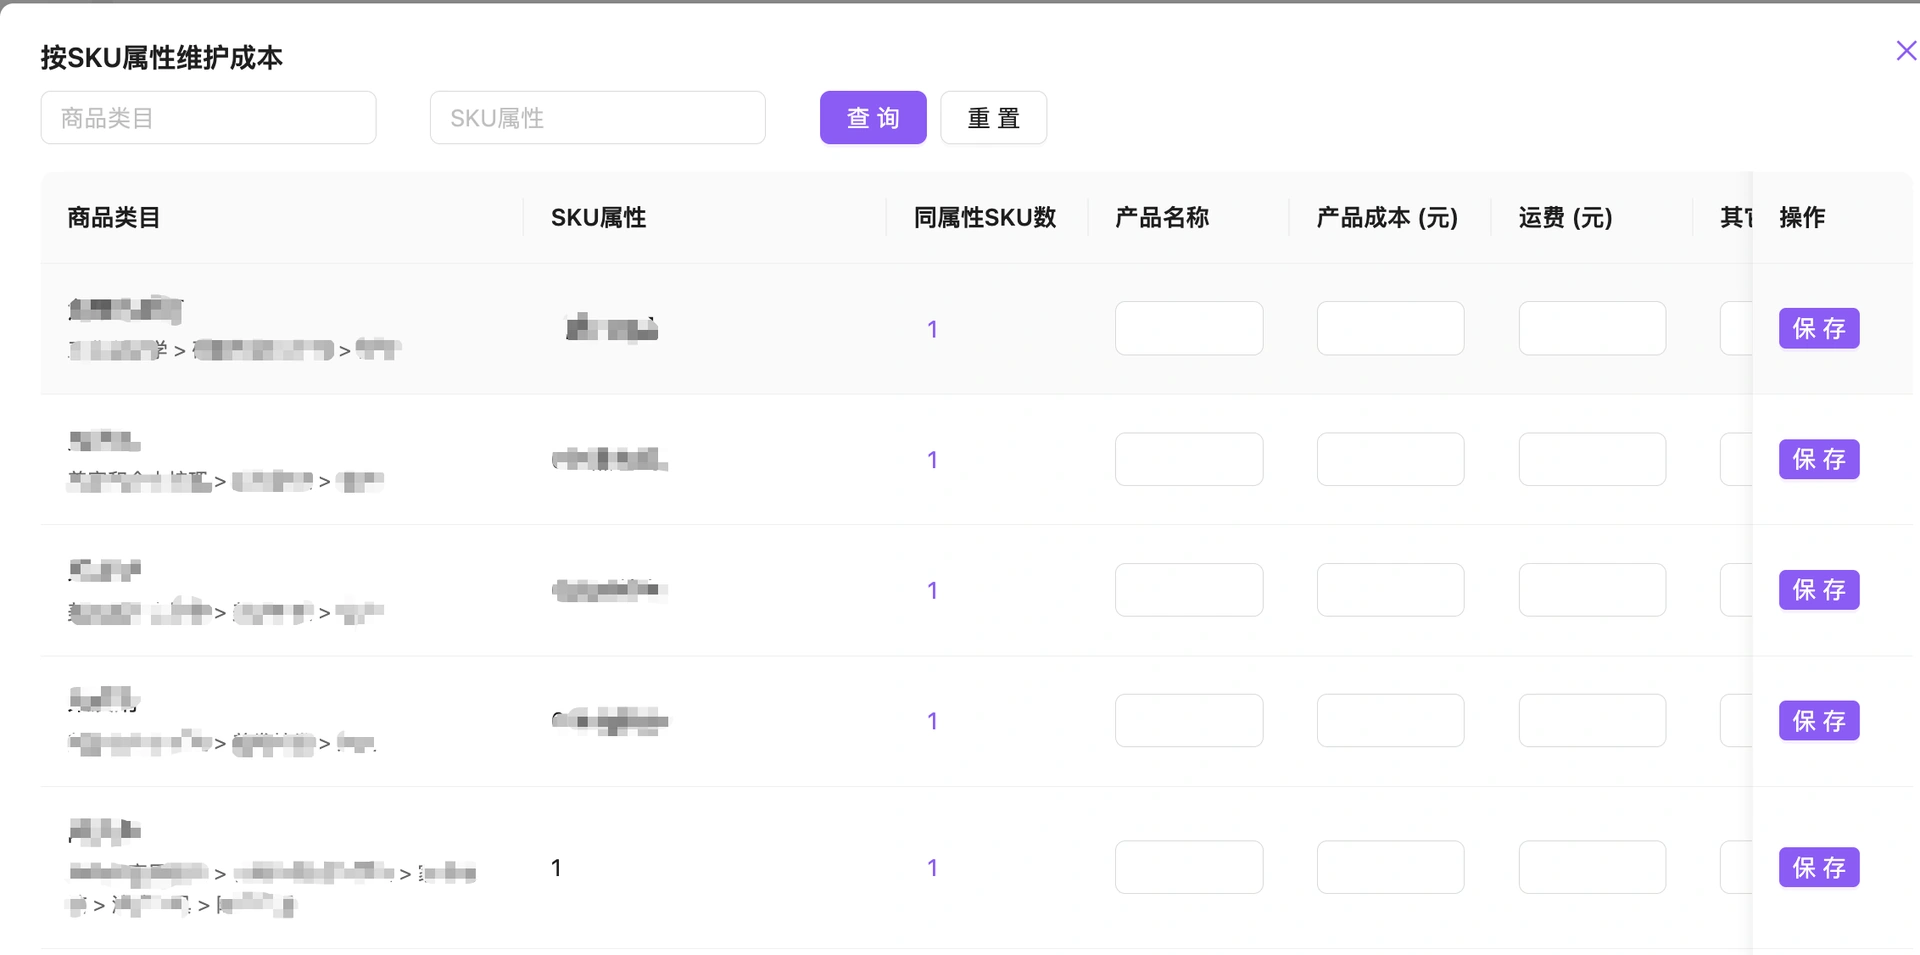Click 运费 input in third row

(1592, 590)
